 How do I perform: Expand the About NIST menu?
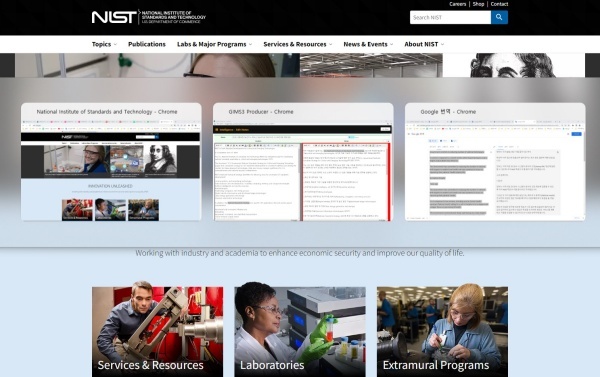coord(424,44)
